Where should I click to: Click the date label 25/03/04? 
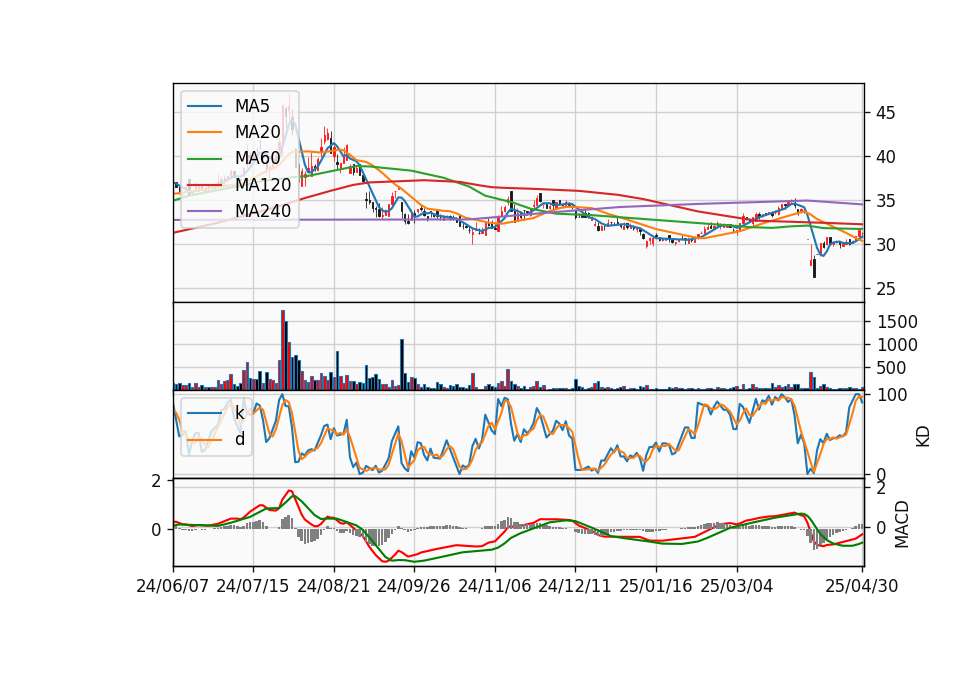(737, 587)
